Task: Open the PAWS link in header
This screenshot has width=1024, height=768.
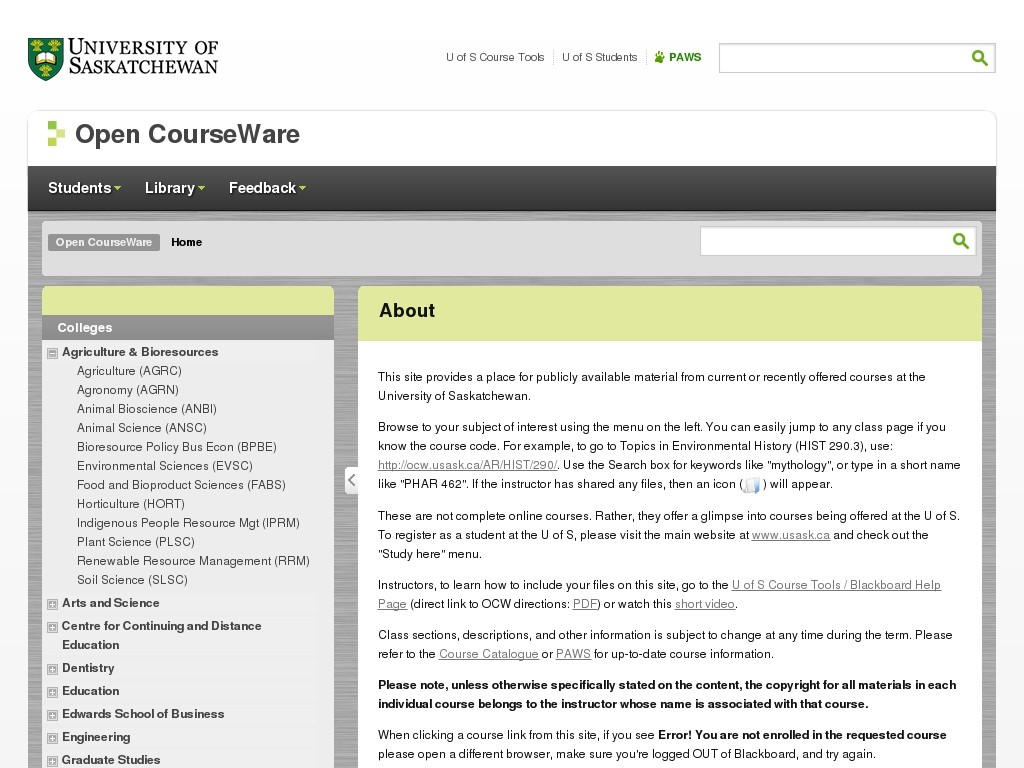Action: (x=685, y=57)
